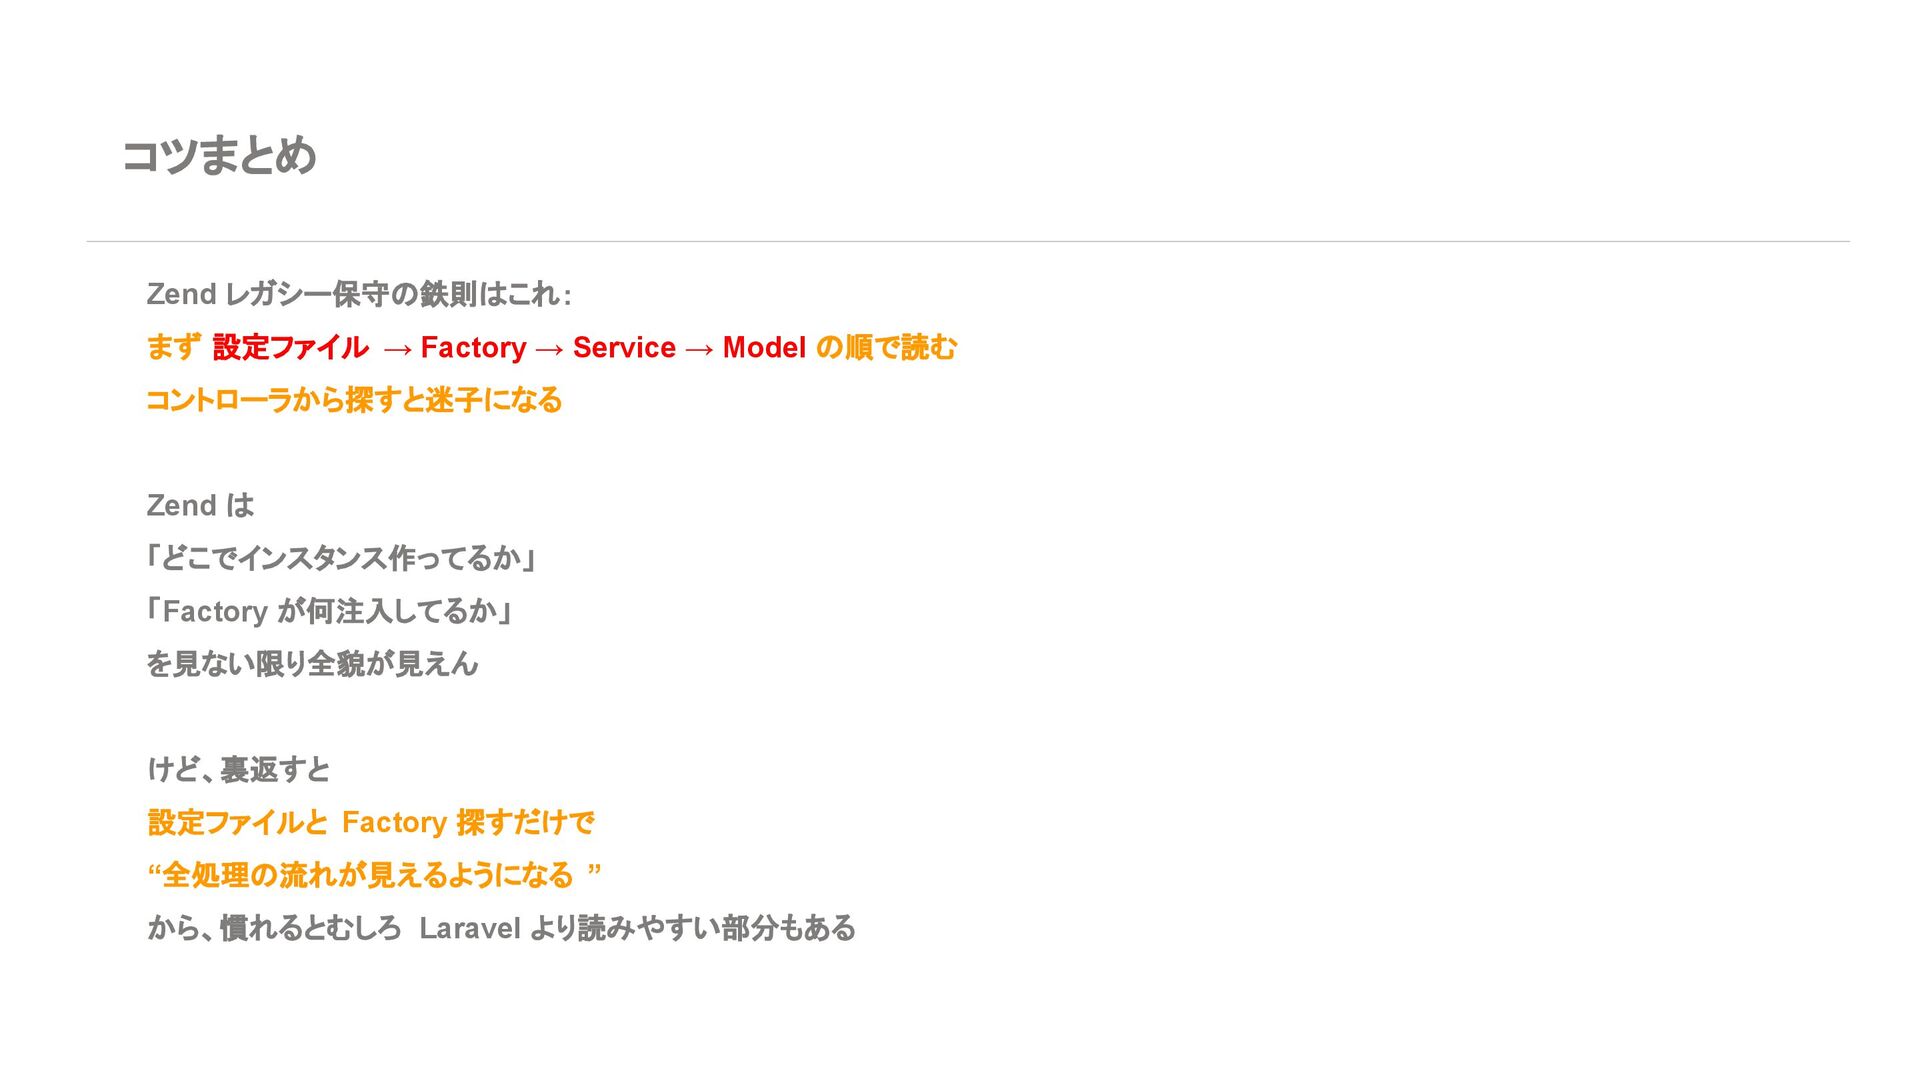The image size is (1920, 1079).
Task: Click the ending text 読みやすい部分もある
Action: point(716,928)
